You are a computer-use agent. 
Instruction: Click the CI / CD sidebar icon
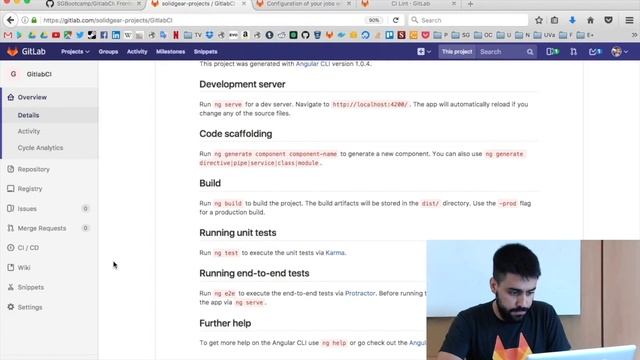coord(11,248)
